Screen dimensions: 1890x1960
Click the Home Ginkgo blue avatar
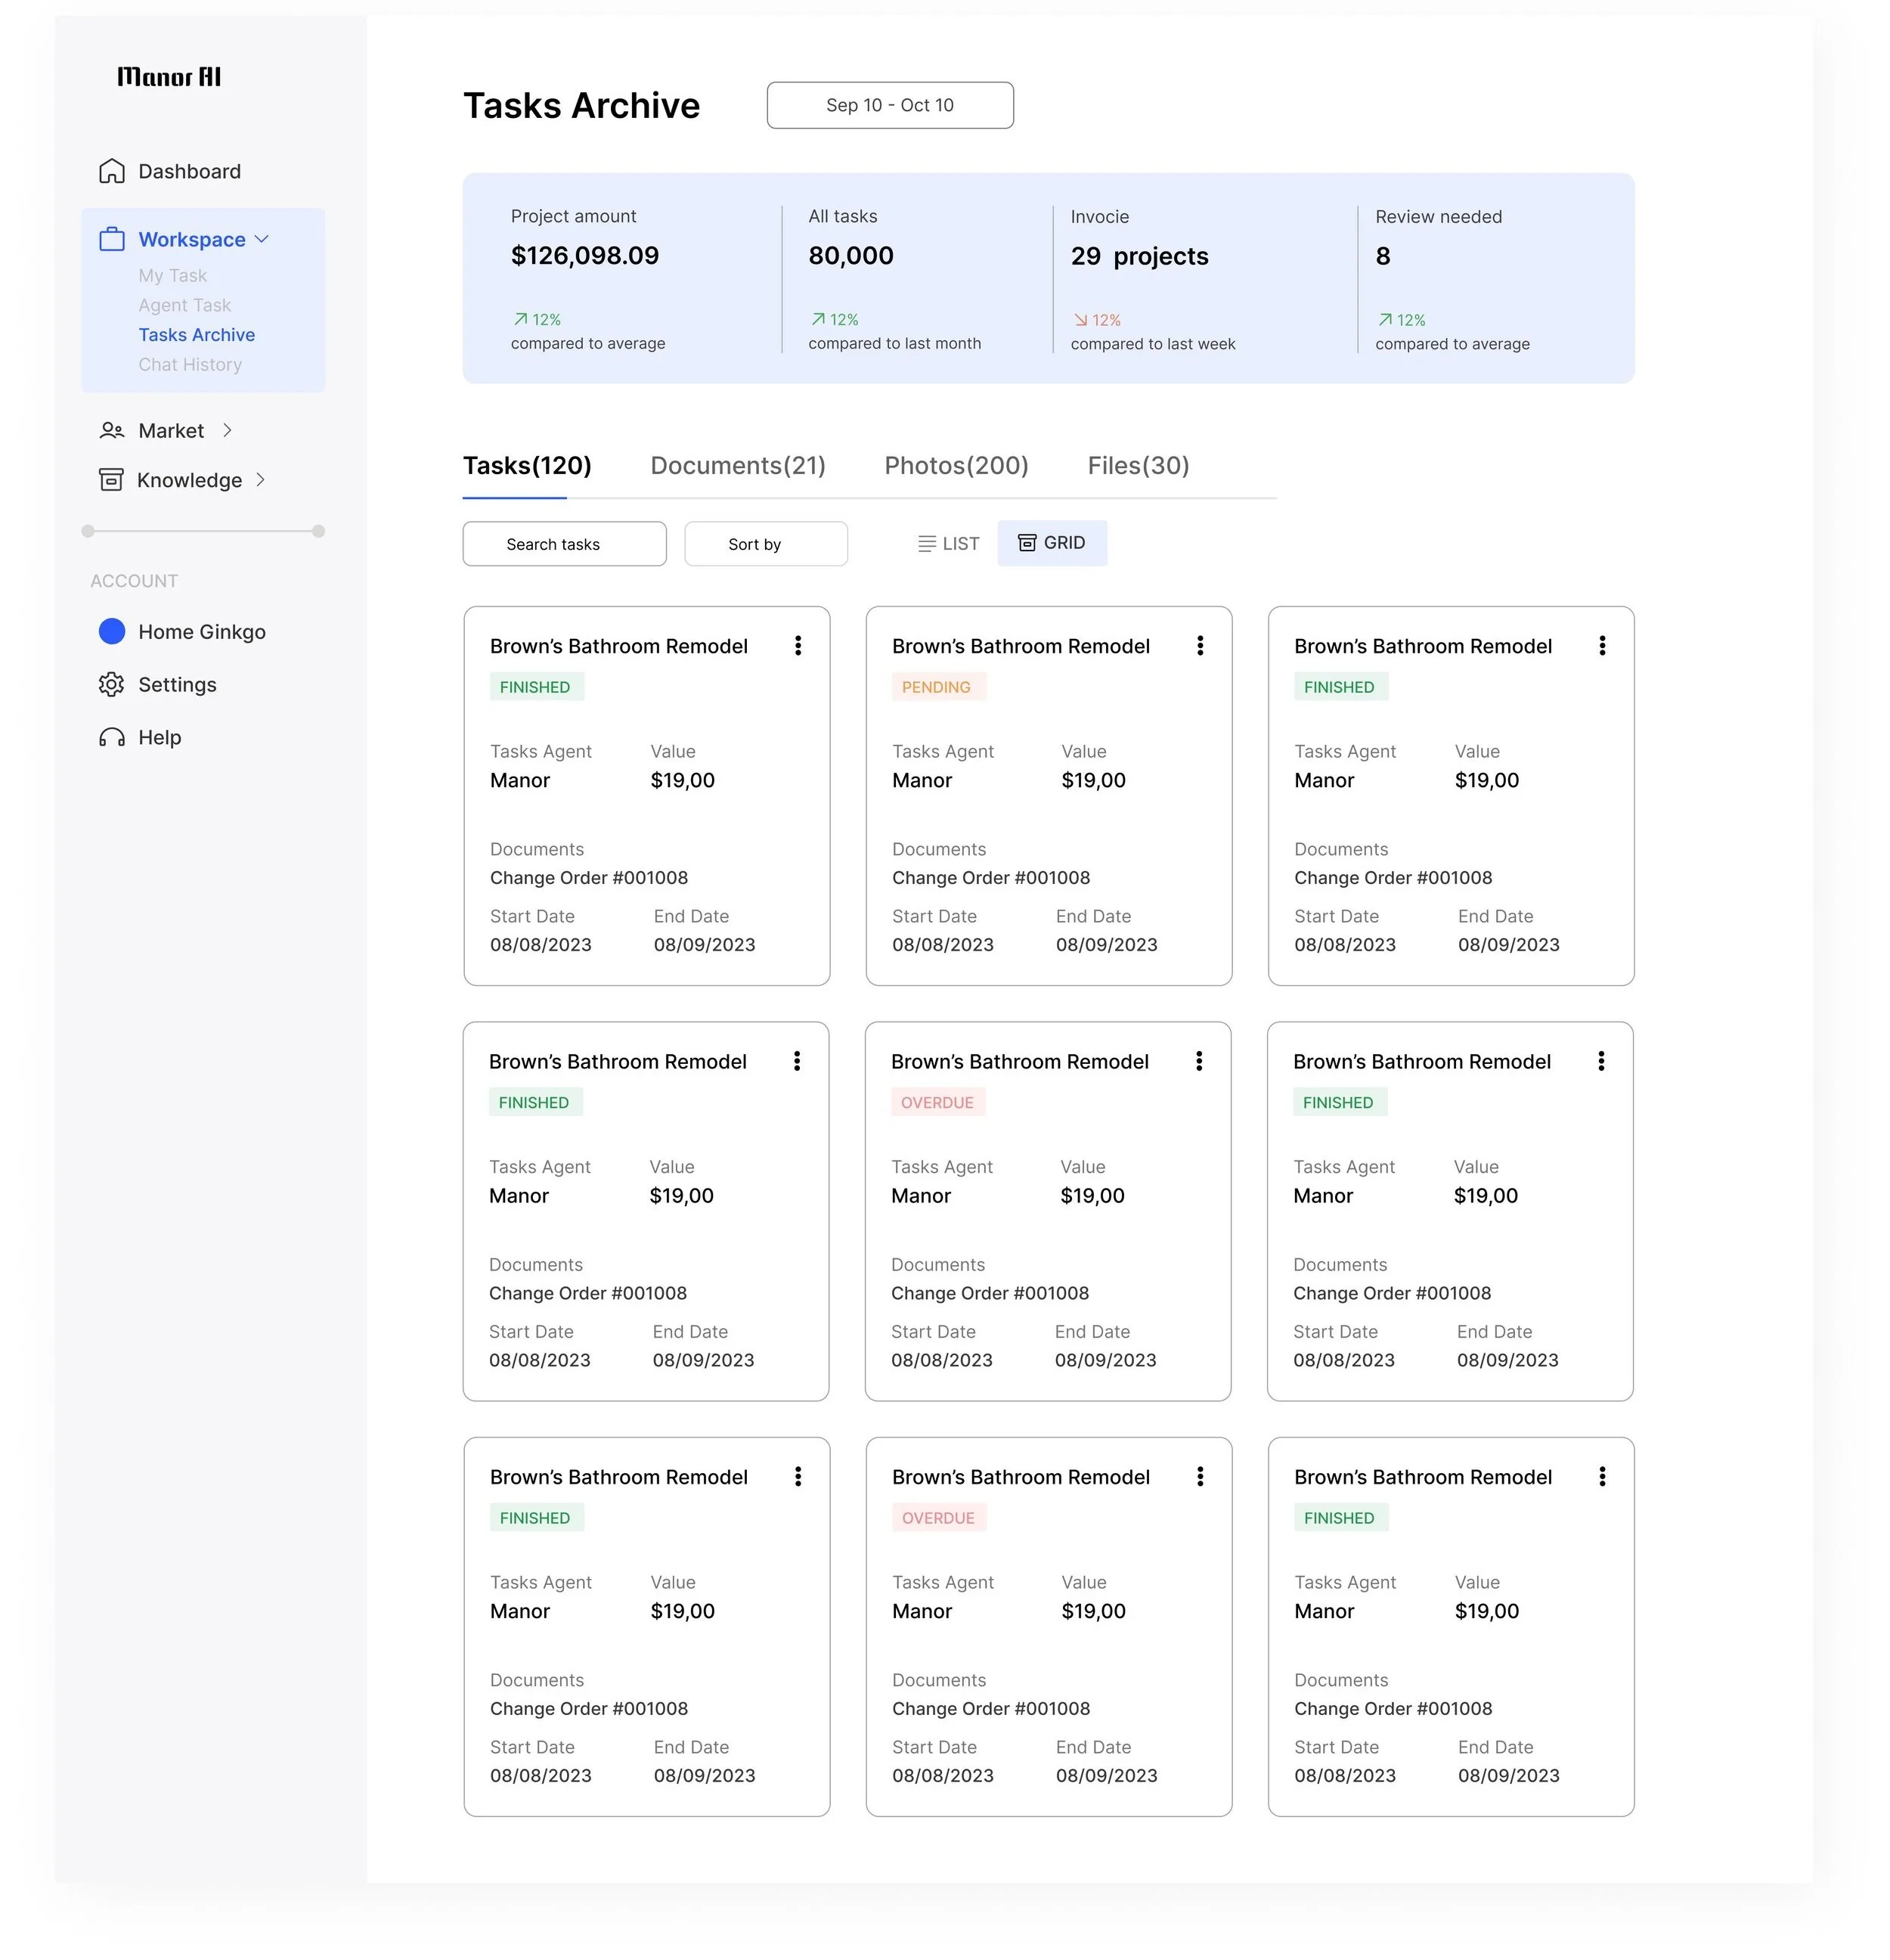tap(112, 632)
